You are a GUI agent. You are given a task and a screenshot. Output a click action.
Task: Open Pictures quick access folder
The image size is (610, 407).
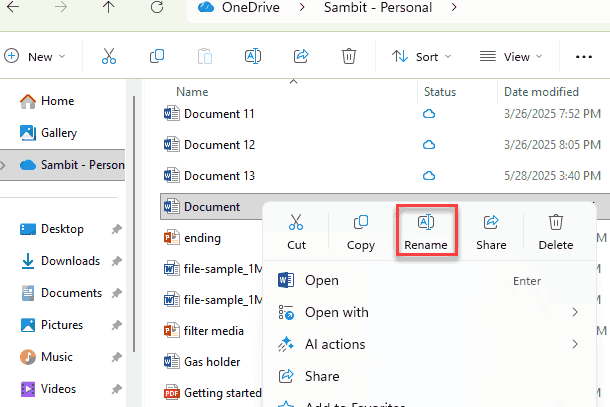pos(51,325)
